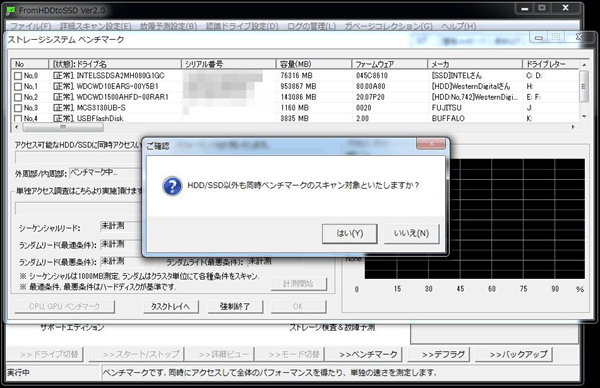Select the INTELSSDSA2MH080G1GC drive name
The height and width of the screenshot is (388, 600).
[x=120, y=76]
